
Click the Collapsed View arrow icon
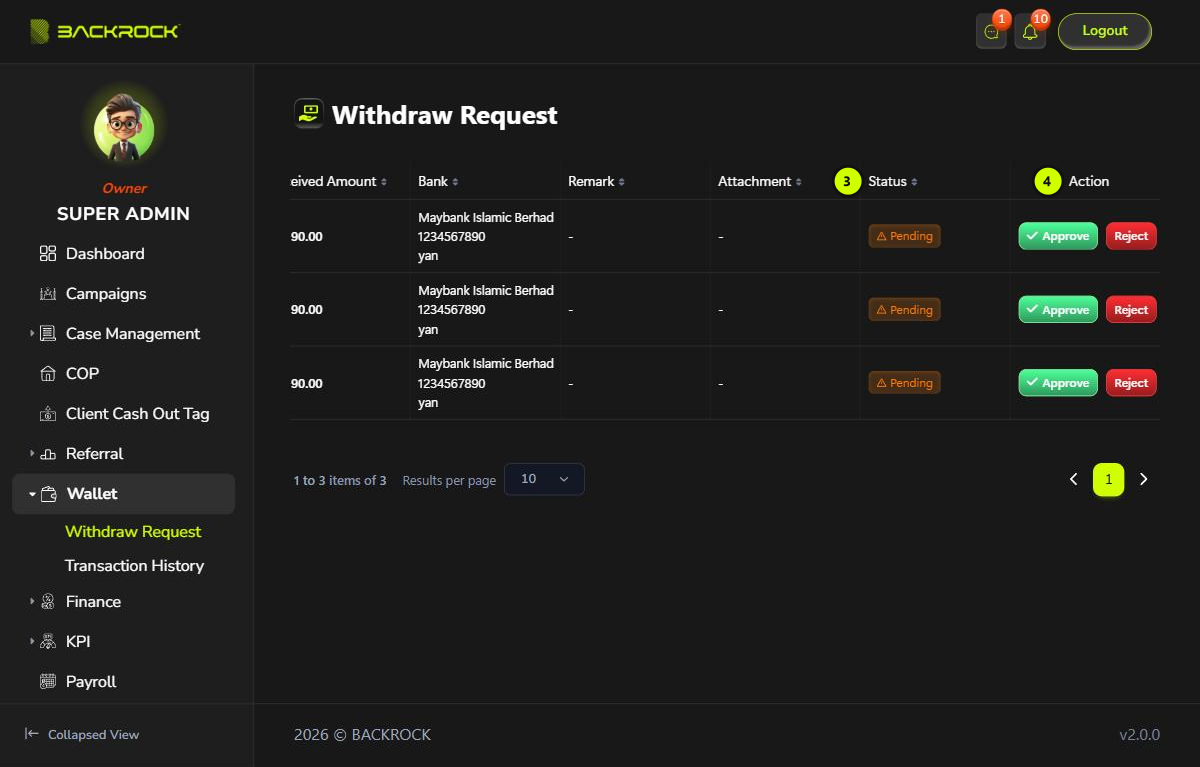click(32, 734)
